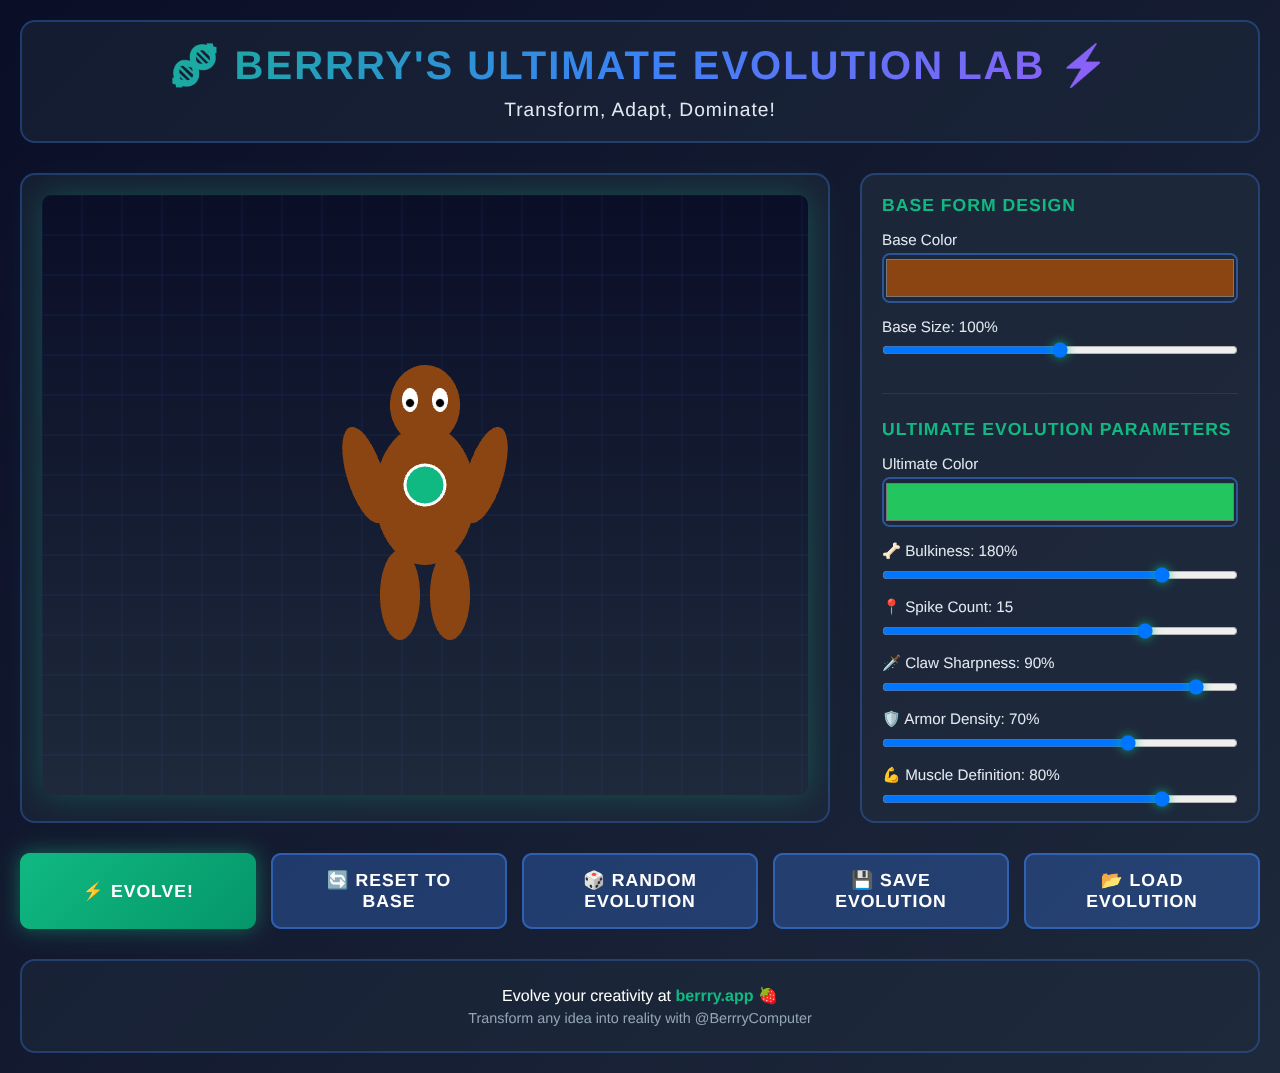Click the reset arrows icon on Reset To Base
The image size is (1280, 1073).
pos(335,880)
